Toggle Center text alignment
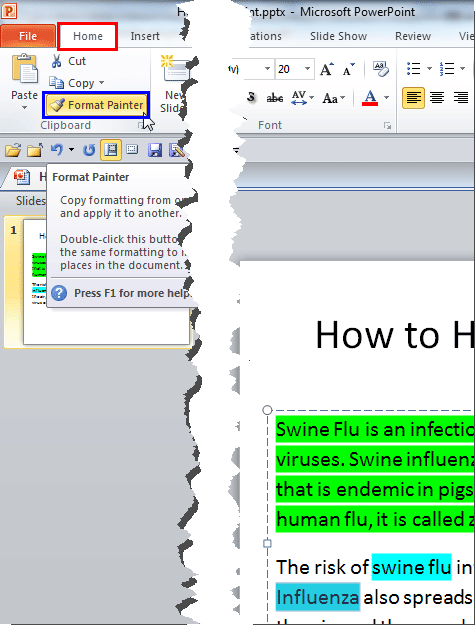 point(437,98)
